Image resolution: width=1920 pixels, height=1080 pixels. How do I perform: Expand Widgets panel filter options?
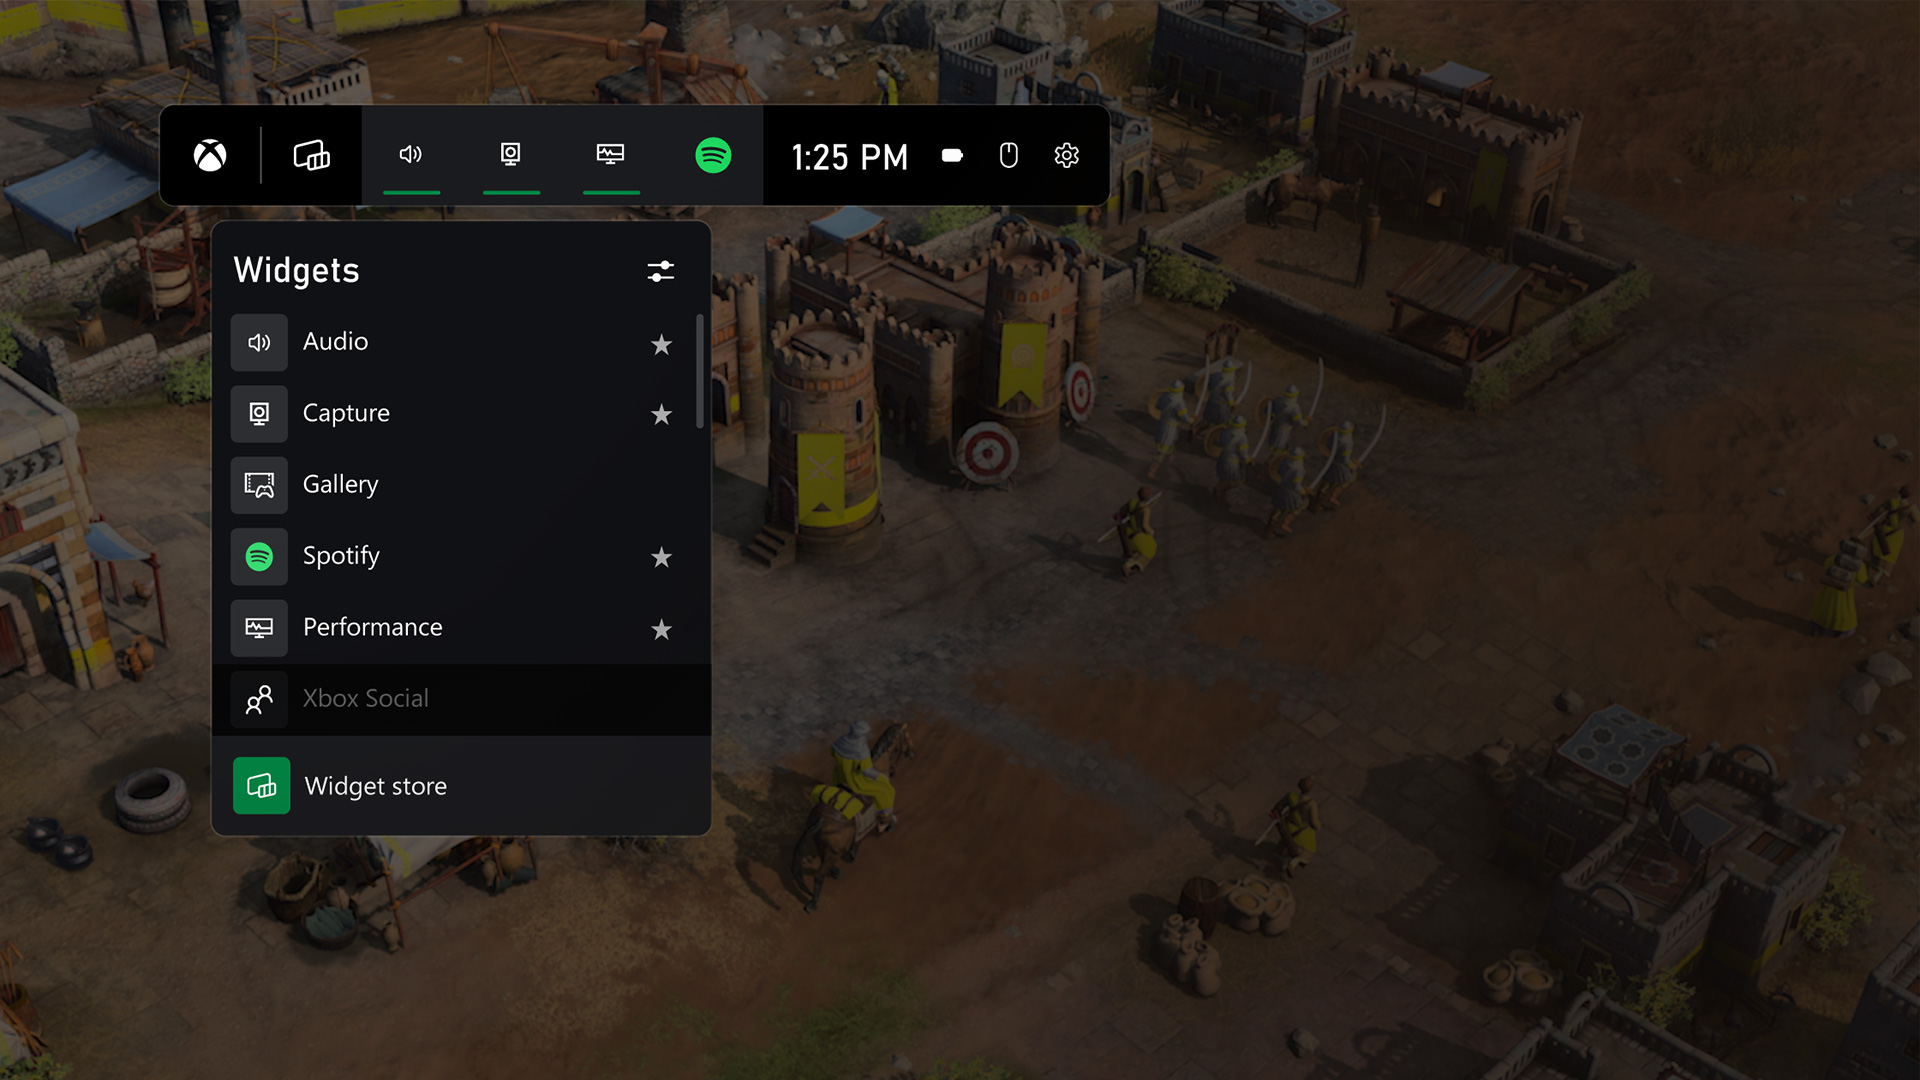pos(661,272)
